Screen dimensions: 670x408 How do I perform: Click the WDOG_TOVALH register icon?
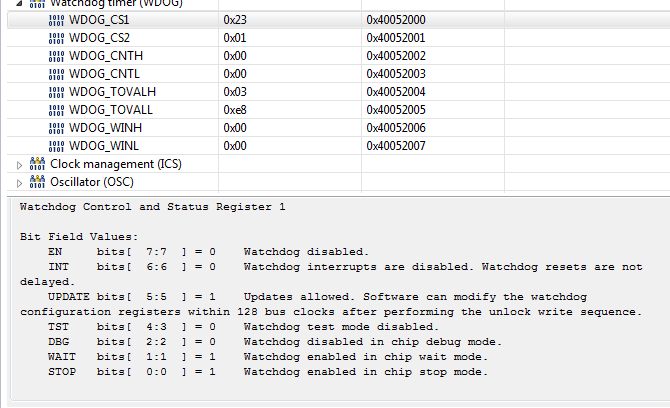click(56, 92)
